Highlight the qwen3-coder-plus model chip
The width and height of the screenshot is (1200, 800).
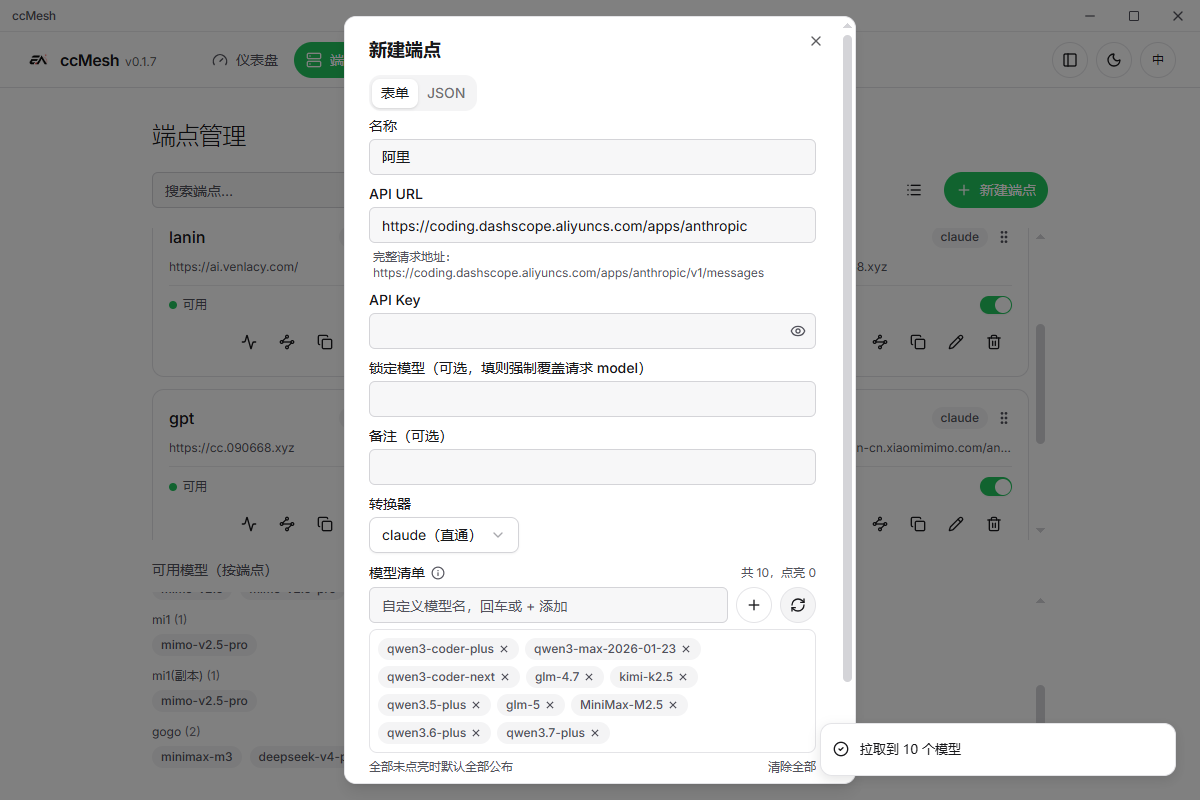(440, 649)
